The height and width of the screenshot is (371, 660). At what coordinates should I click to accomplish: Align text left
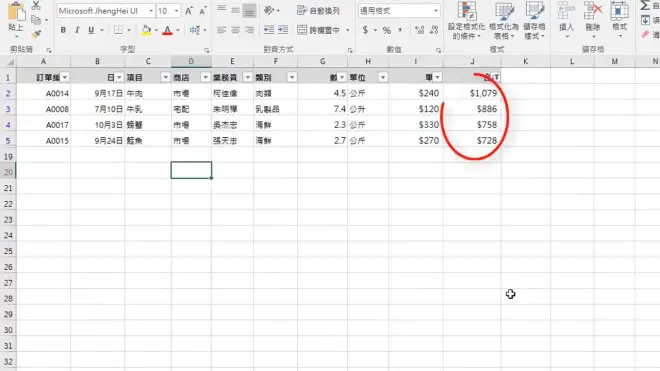click(221, 30)
